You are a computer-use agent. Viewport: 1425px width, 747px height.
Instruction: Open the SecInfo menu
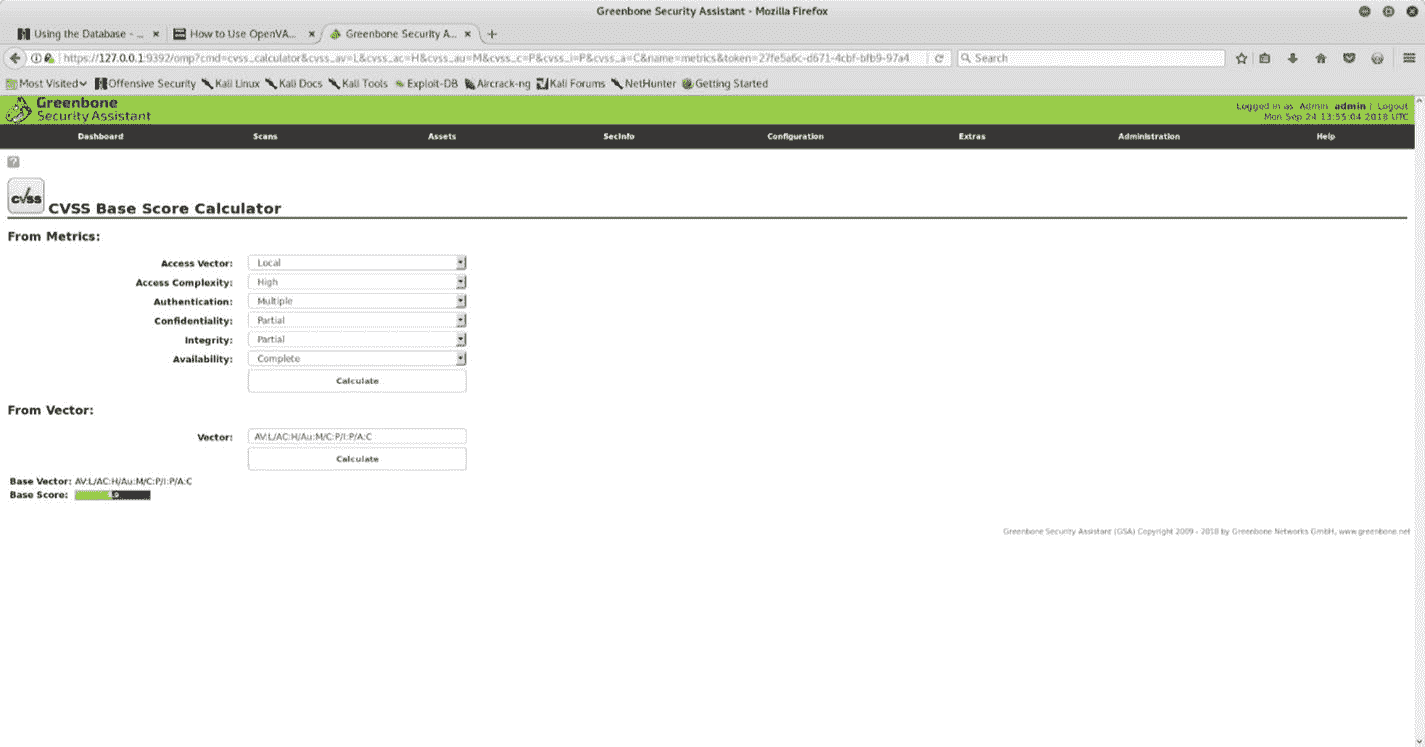[x=619, y=136]
